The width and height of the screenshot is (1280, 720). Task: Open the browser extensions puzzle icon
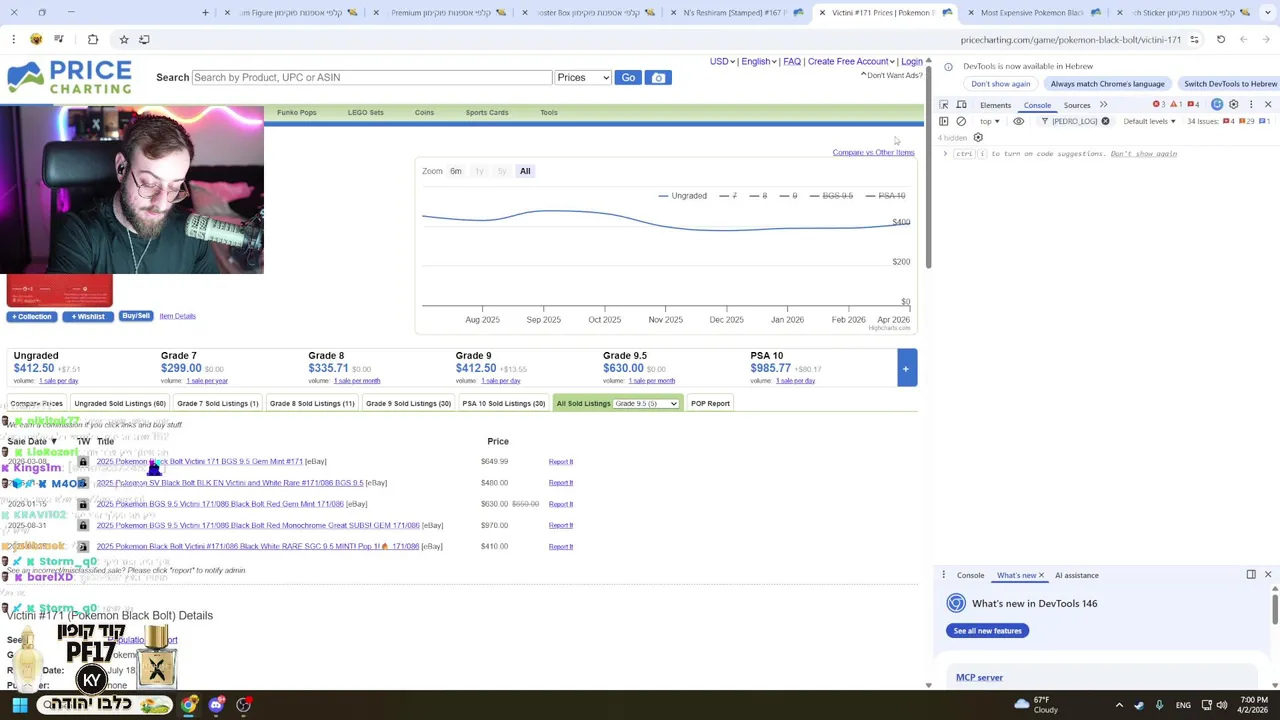tap(93, 39)
